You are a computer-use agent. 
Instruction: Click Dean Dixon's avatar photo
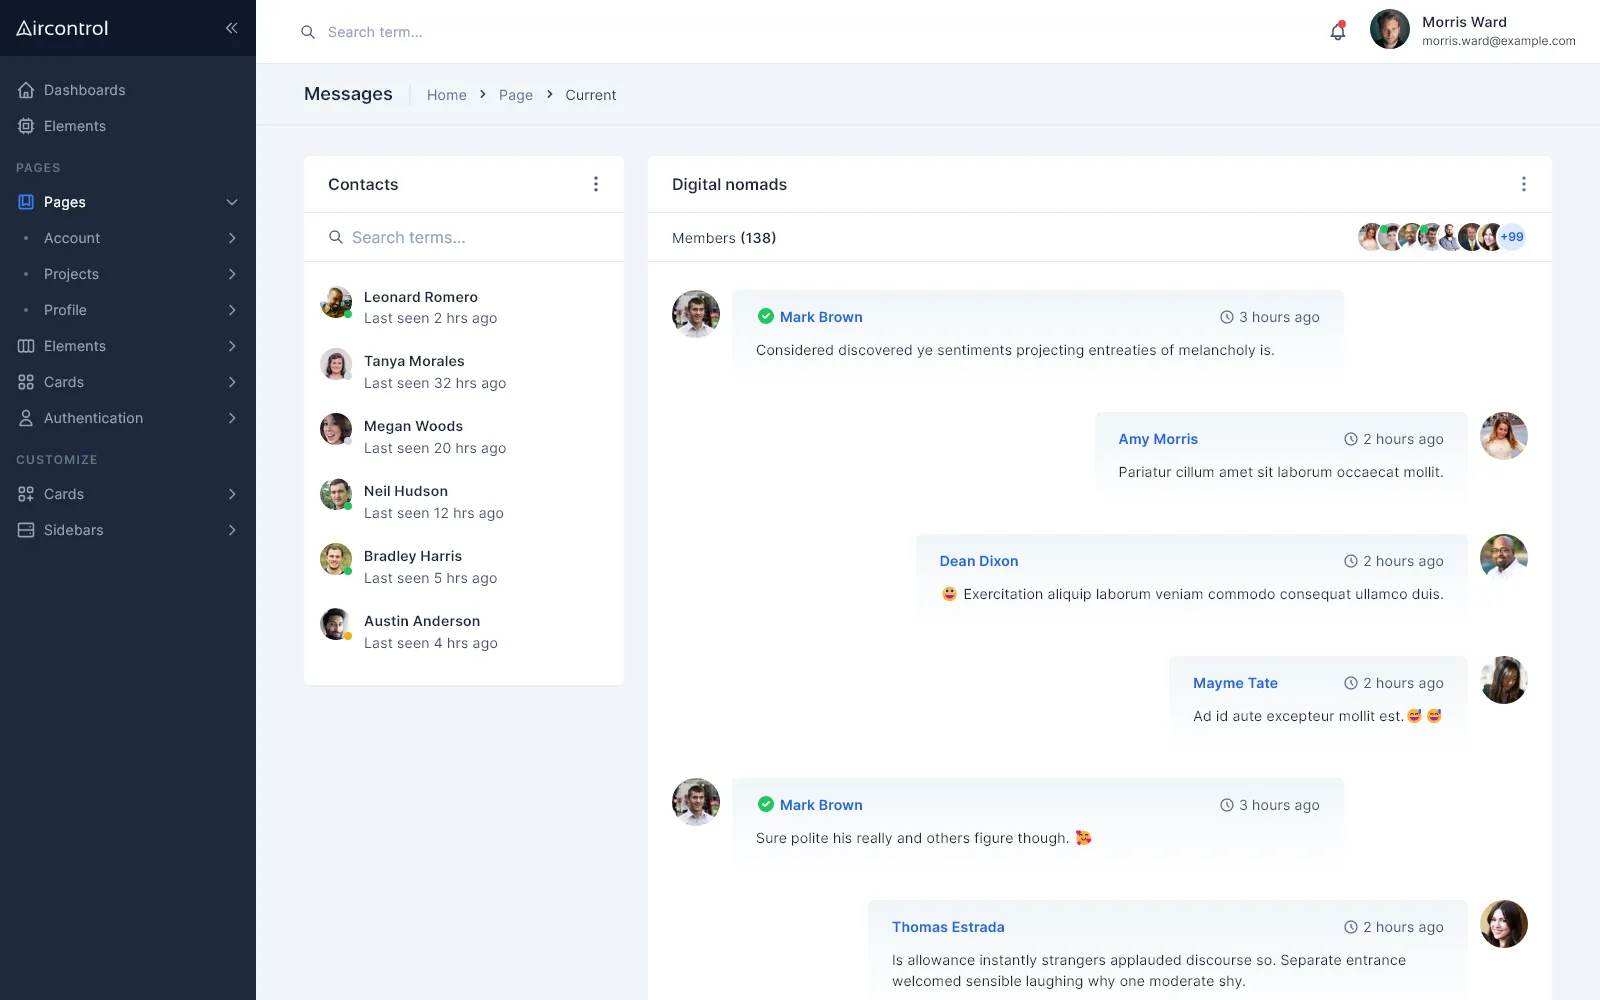(1504, 558)
